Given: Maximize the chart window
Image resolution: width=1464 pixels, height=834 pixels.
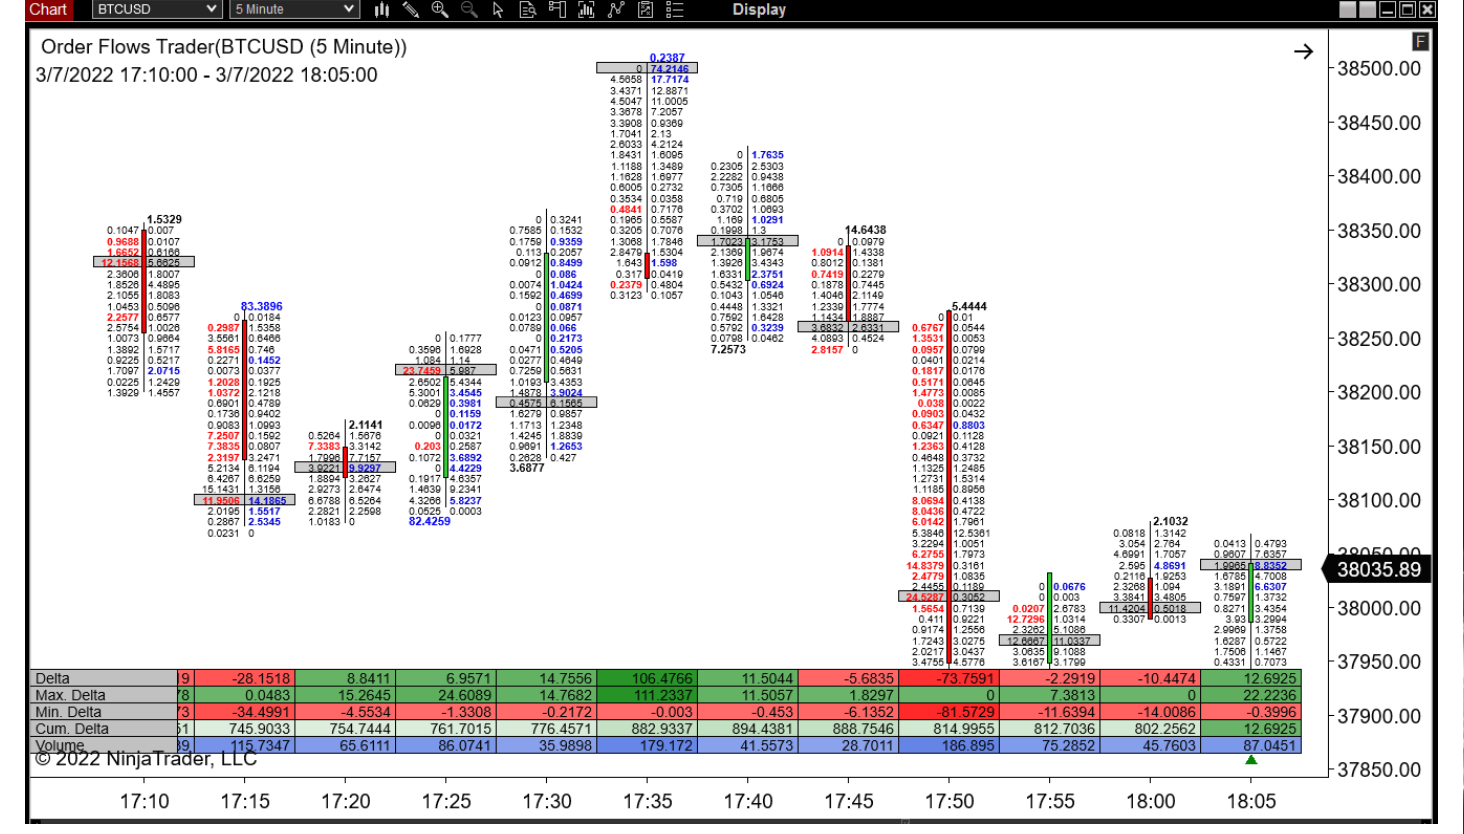Looking at the screenshot, I should [1407, 10].
